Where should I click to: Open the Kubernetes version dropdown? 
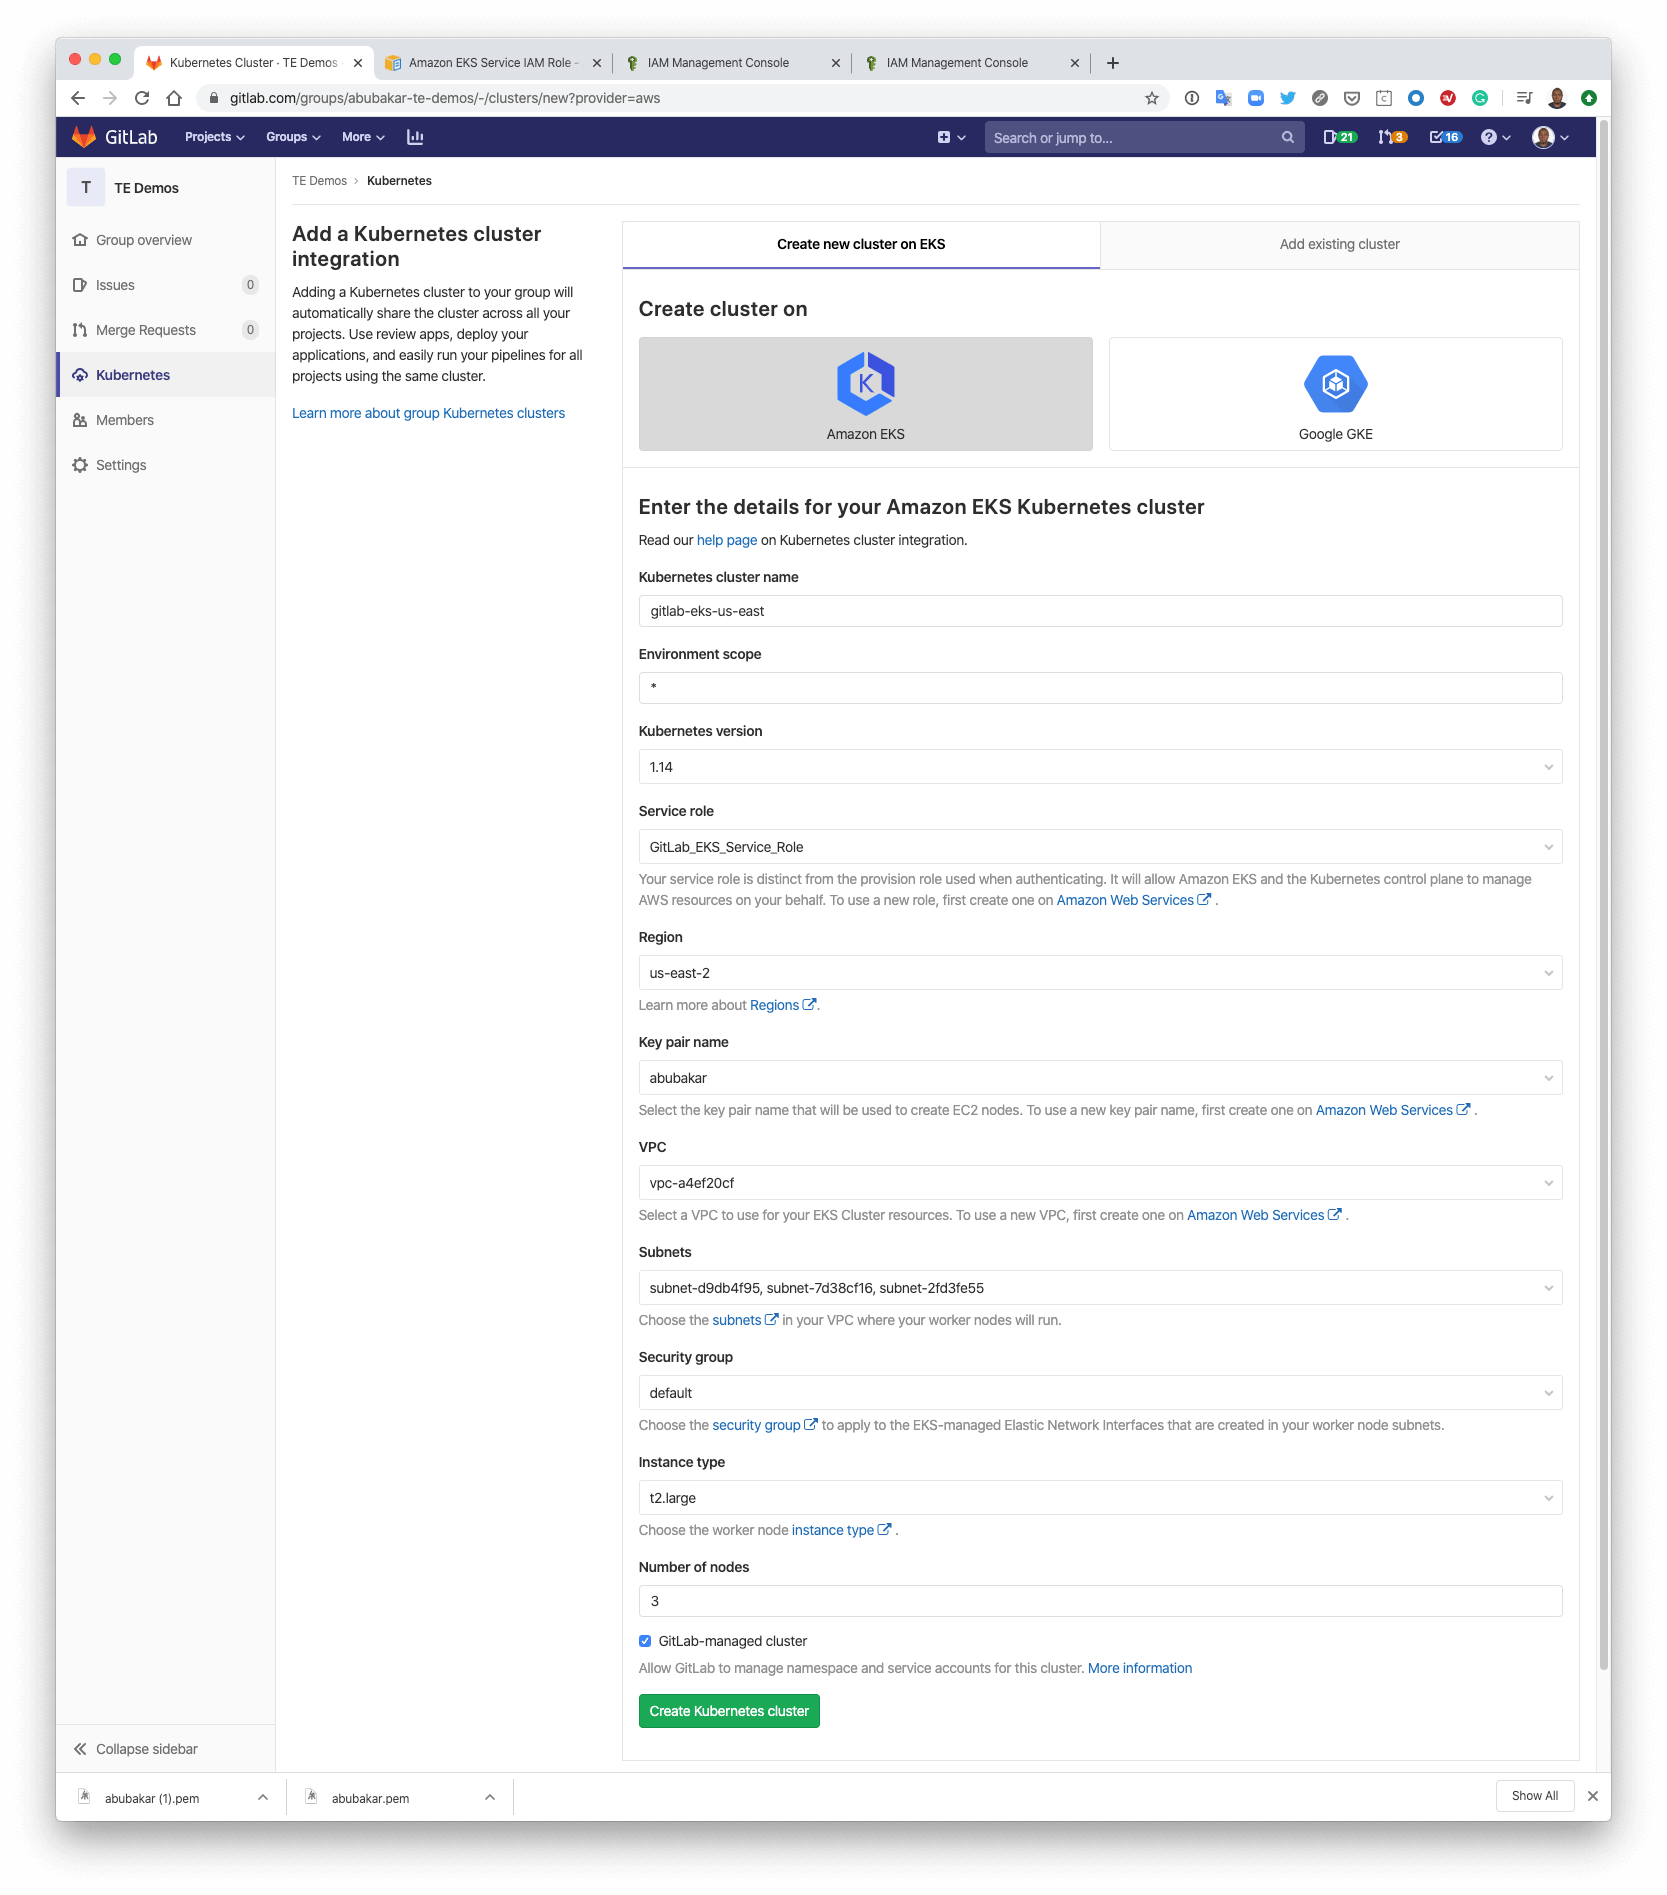(1100, 766)
